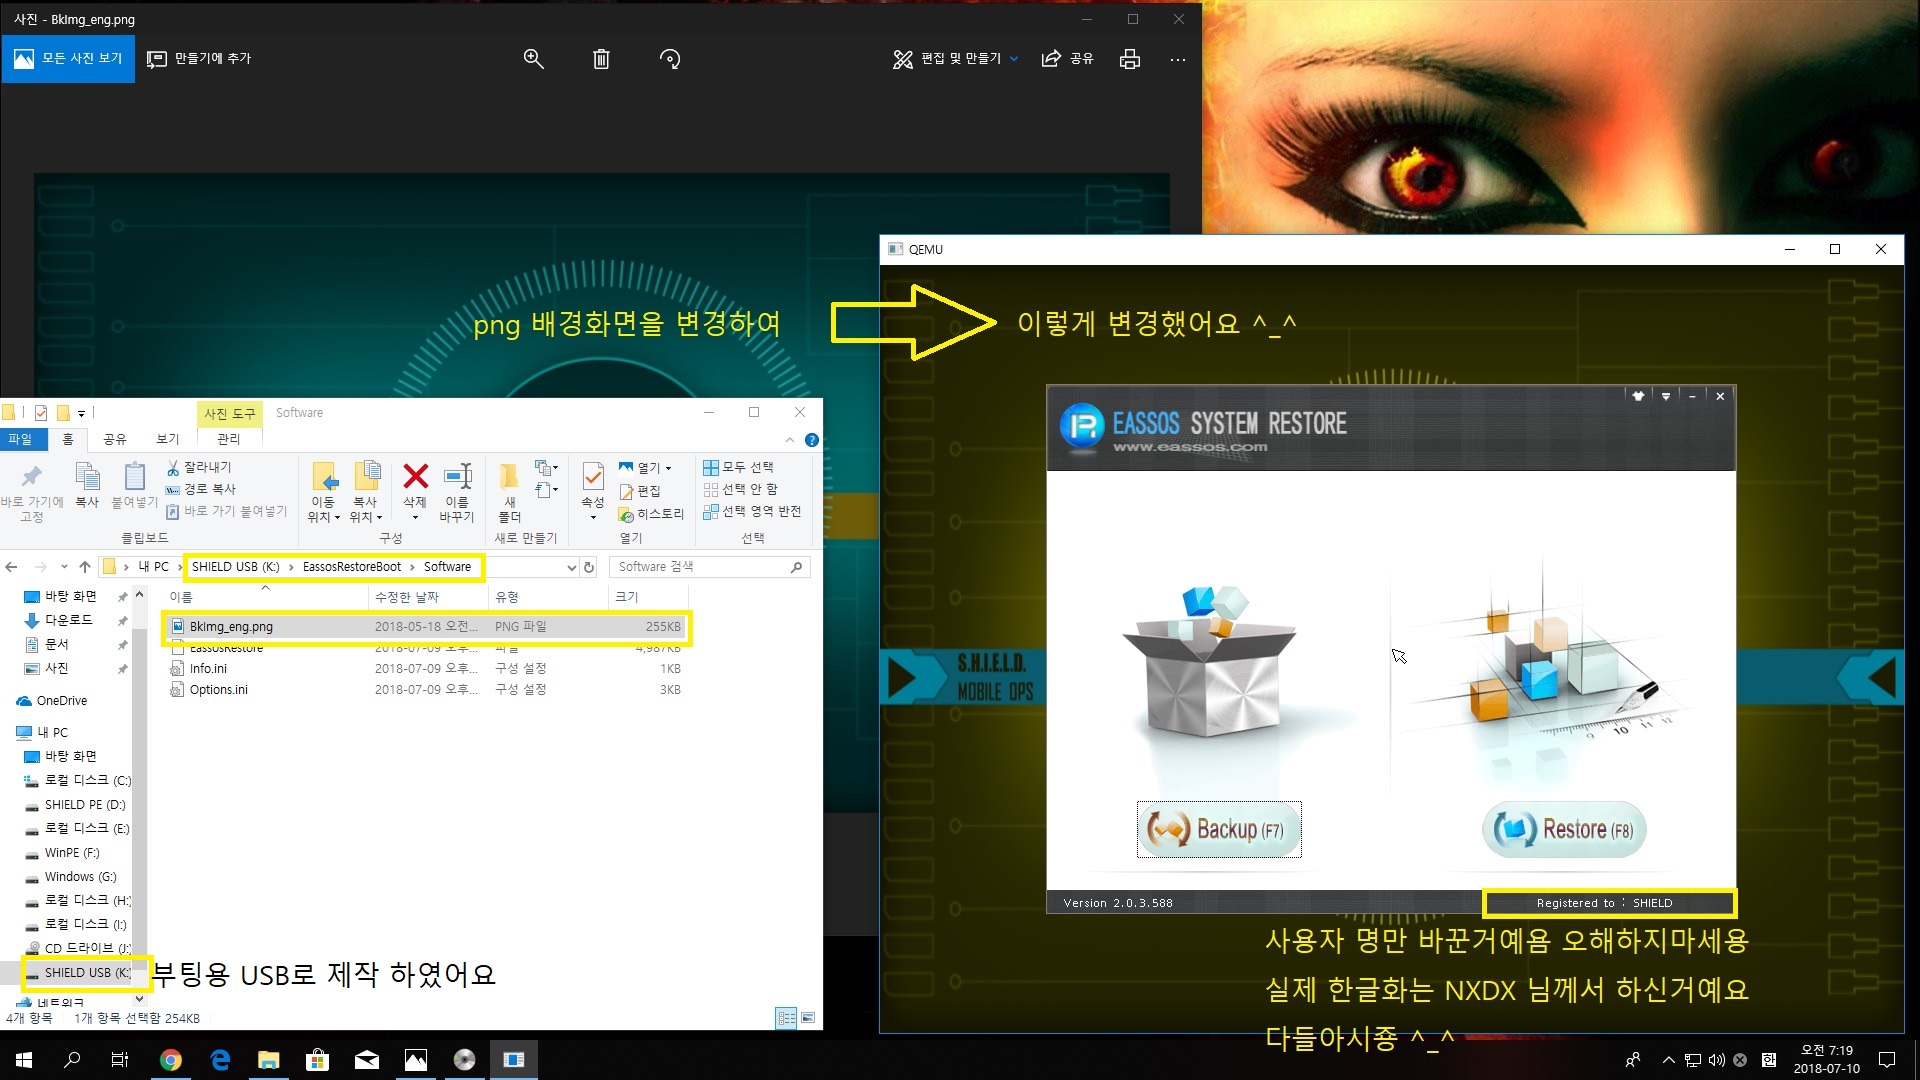Select BkImg_eng.png file row

[x=426, y=627]
